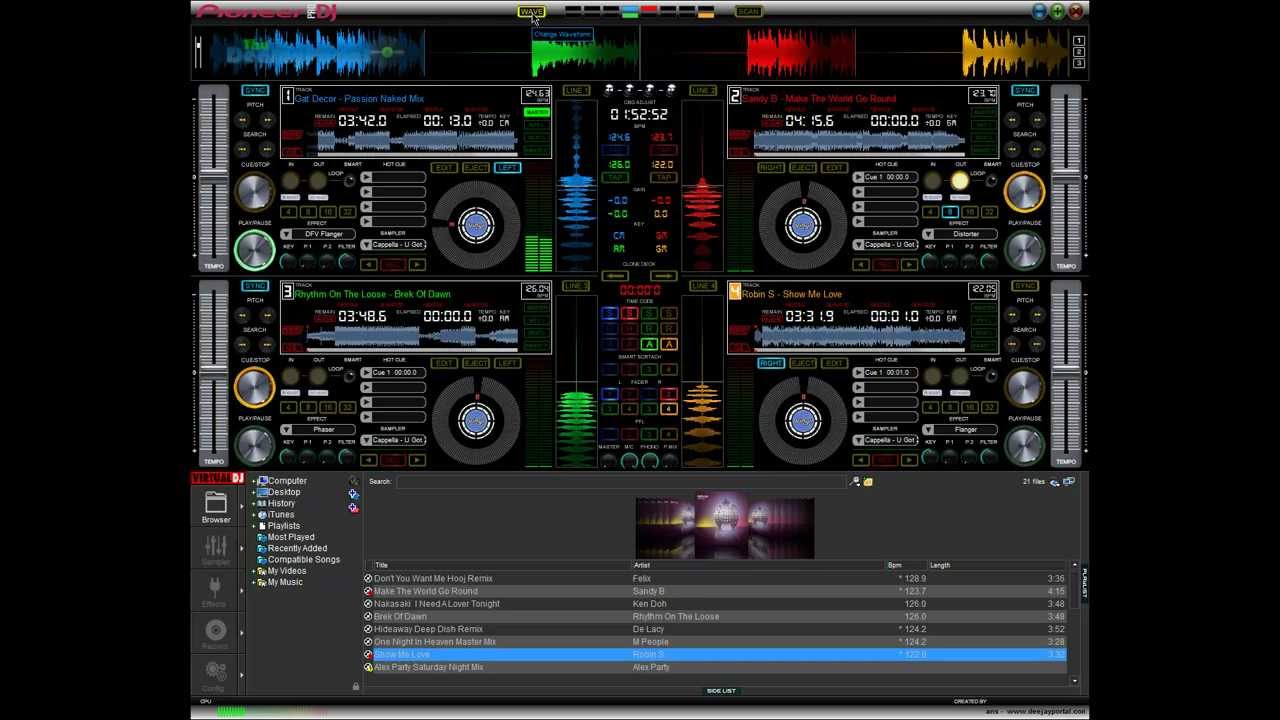This screenshot has width=1280, height=720.
Task: Click deck 1 first hot cue arrow
Action: click(366, 177)
